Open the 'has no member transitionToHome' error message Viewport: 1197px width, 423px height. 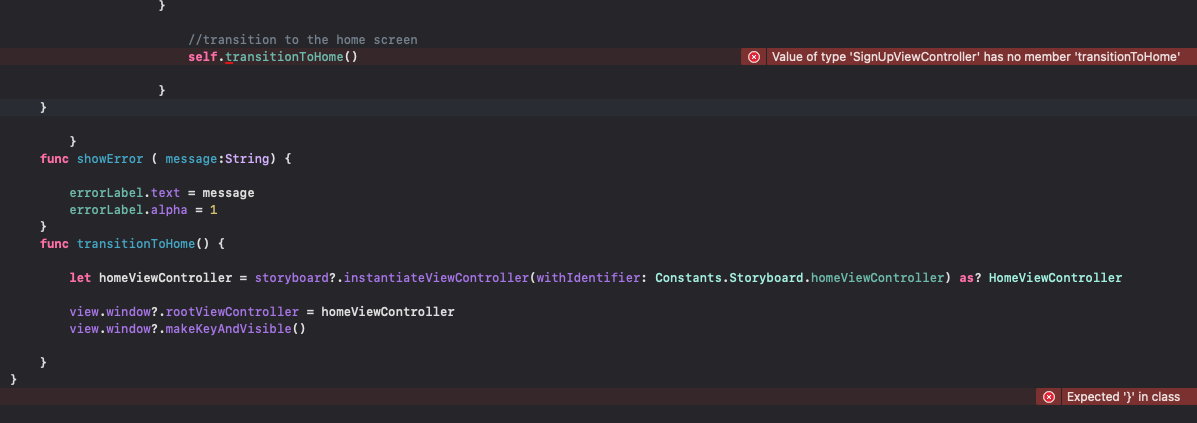click(976, 57)
